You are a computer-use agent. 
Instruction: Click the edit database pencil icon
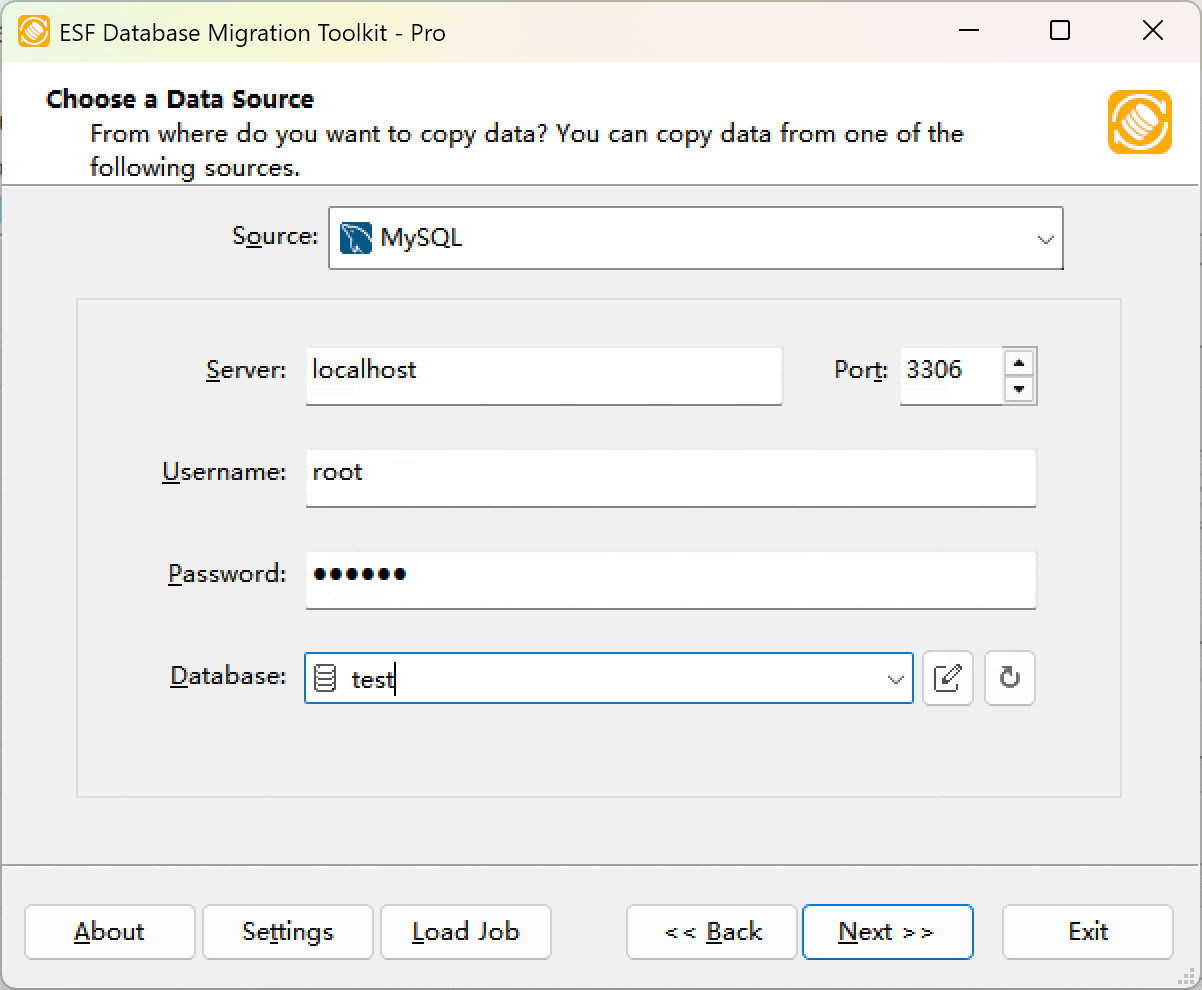pos(947,678)
